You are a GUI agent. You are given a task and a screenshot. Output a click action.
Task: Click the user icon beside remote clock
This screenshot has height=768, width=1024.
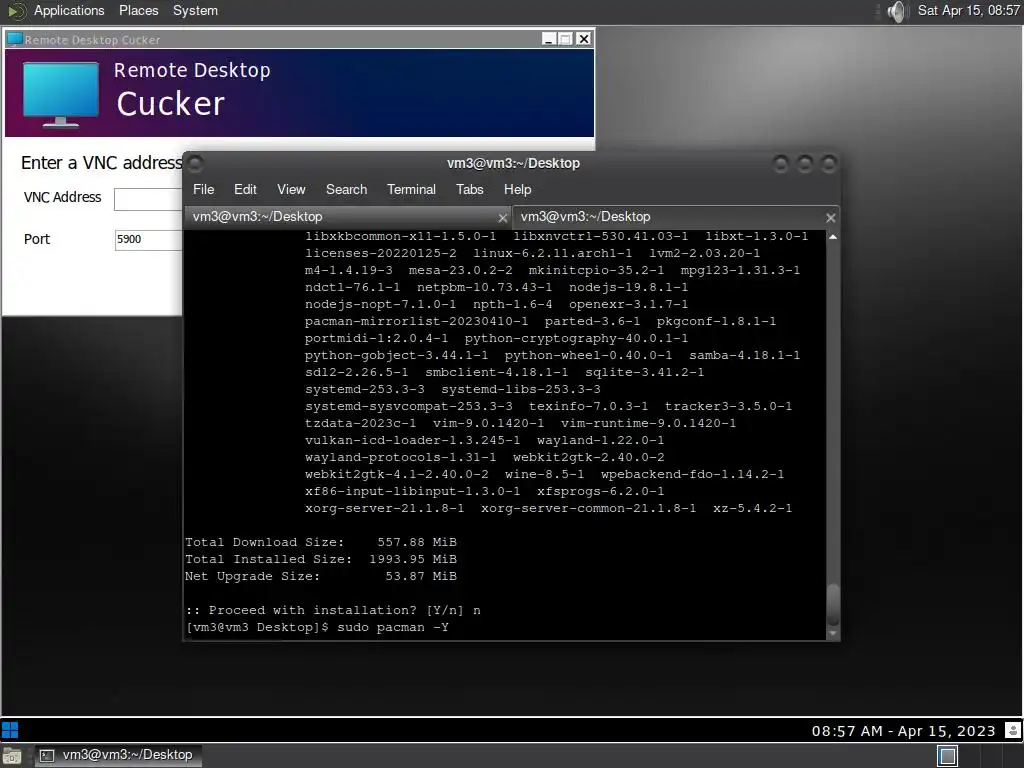[x=1012, y=730]
